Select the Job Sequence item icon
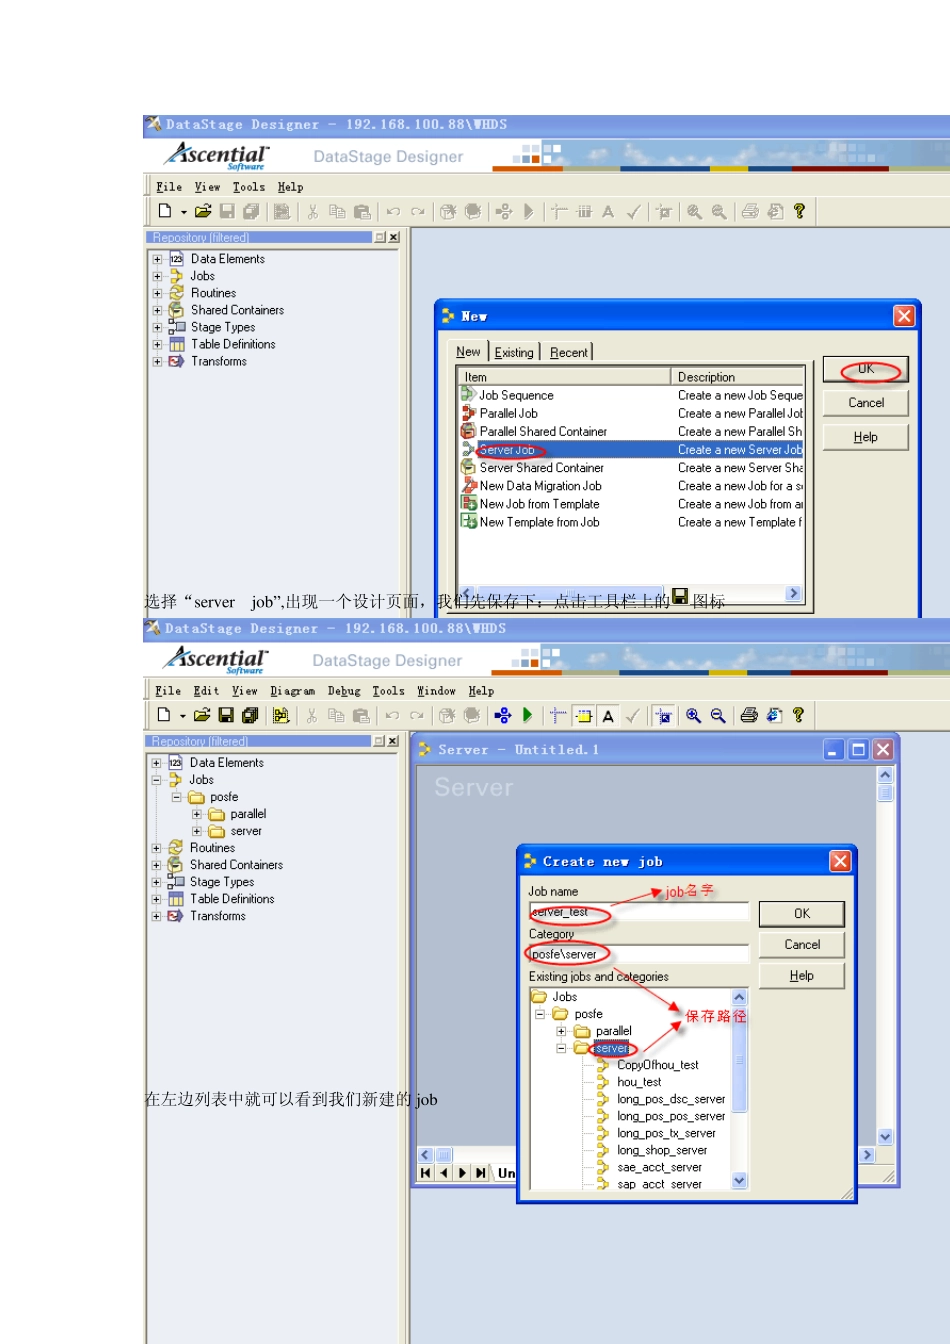This screenshot has width=950, height=1344. 468,395
